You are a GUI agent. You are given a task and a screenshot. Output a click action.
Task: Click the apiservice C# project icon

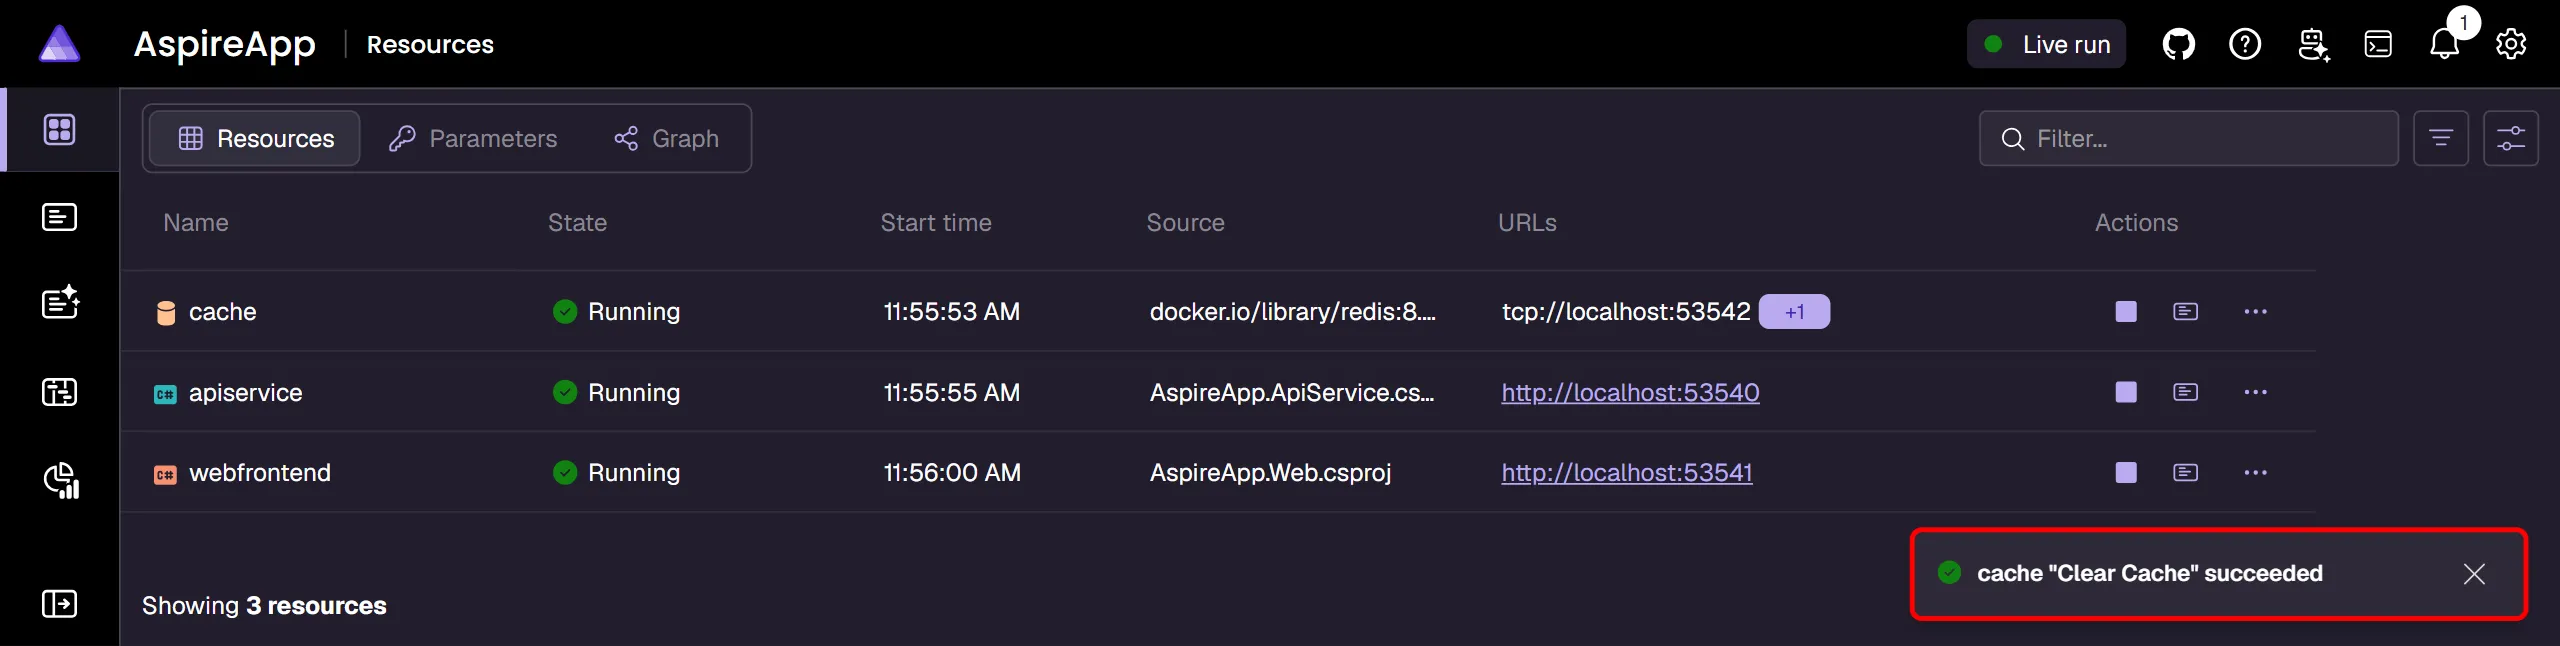pyautogui.click(x=165, y=394)
